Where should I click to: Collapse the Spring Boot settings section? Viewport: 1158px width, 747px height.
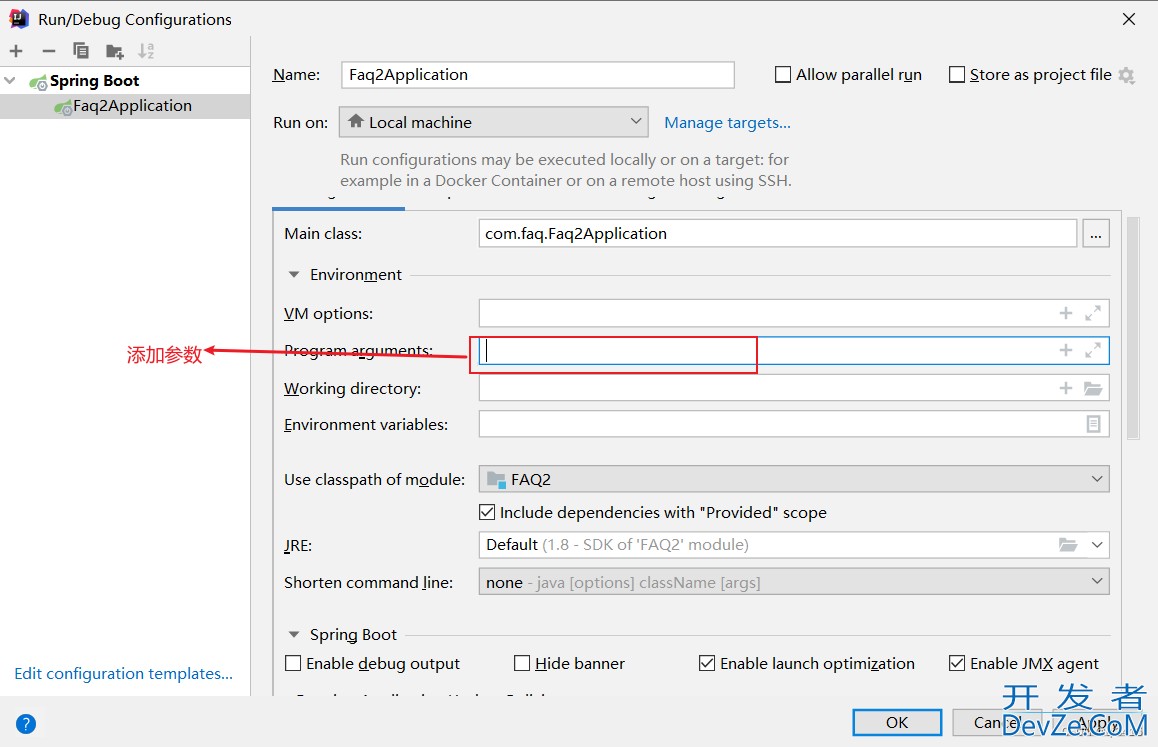pyautogui.click(x=294, y=635)
